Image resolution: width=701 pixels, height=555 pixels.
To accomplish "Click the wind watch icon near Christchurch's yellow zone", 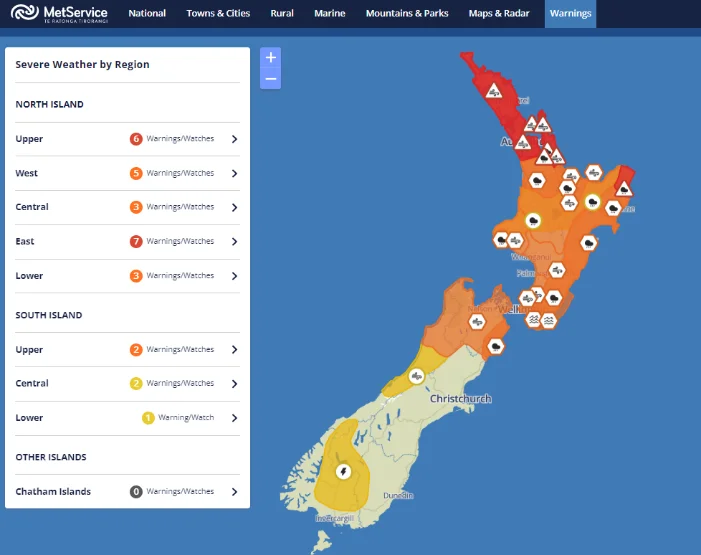I will tap(416, 376).
